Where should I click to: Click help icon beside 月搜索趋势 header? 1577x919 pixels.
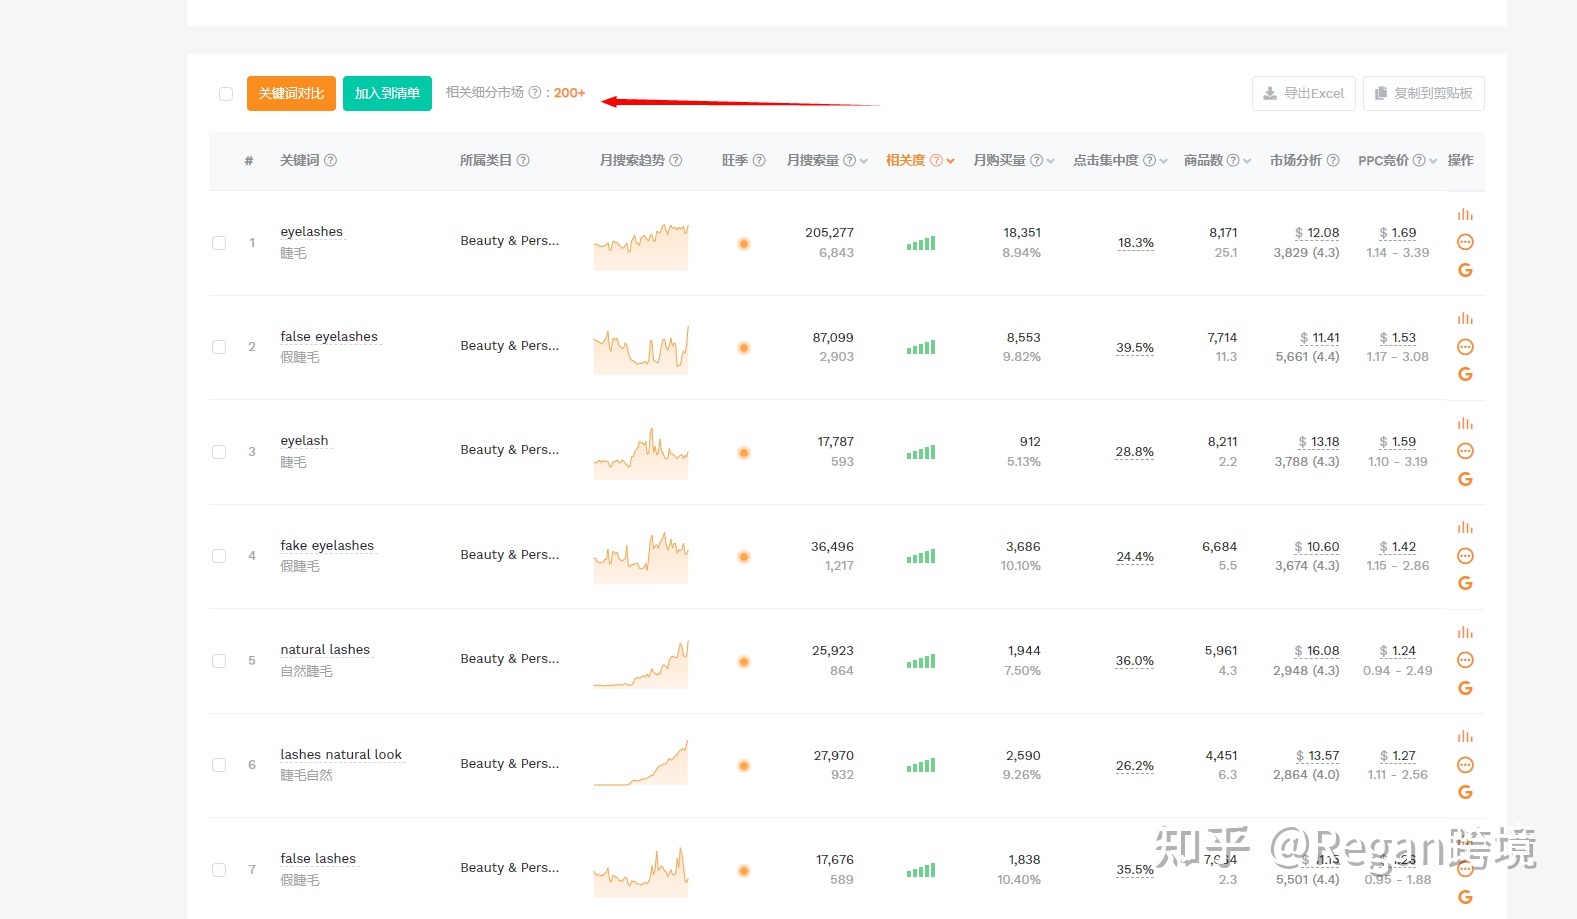point(676,160)
